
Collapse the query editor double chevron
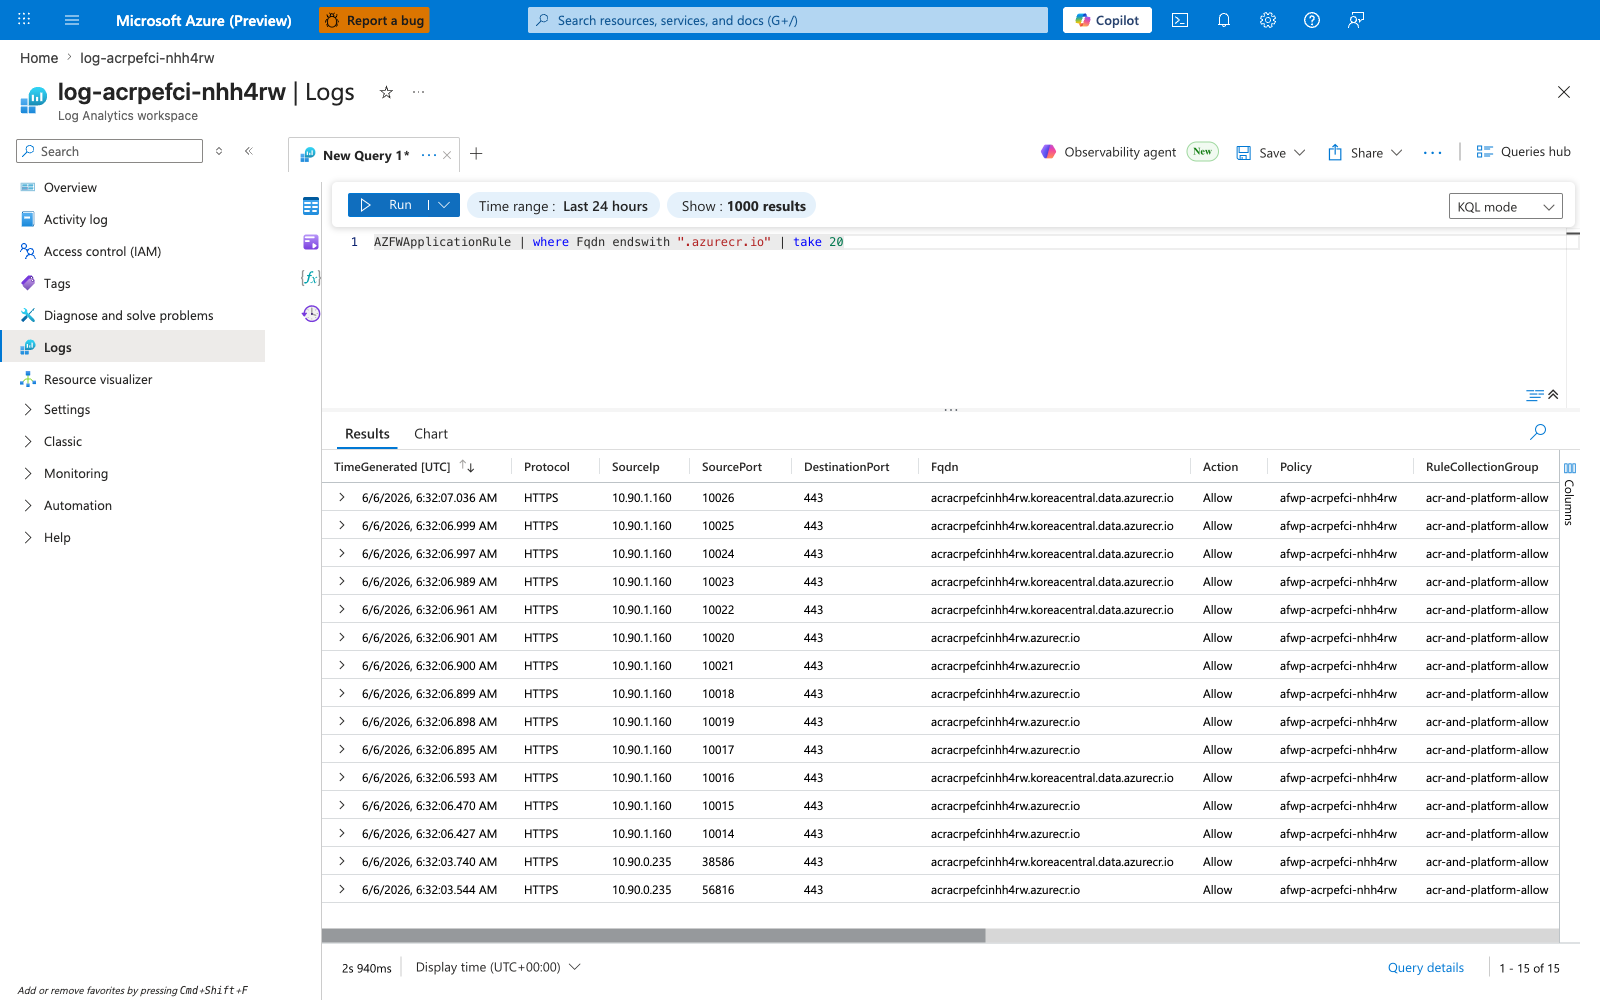pos(1553,395)
